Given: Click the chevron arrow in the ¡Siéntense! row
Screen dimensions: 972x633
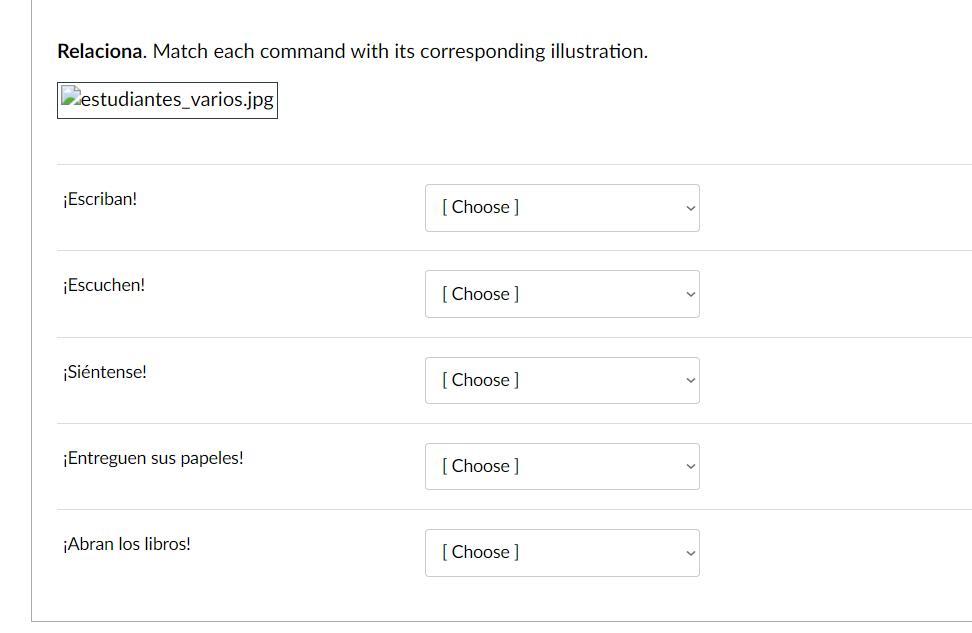Looking at the screenshot, I should [689, 380].
